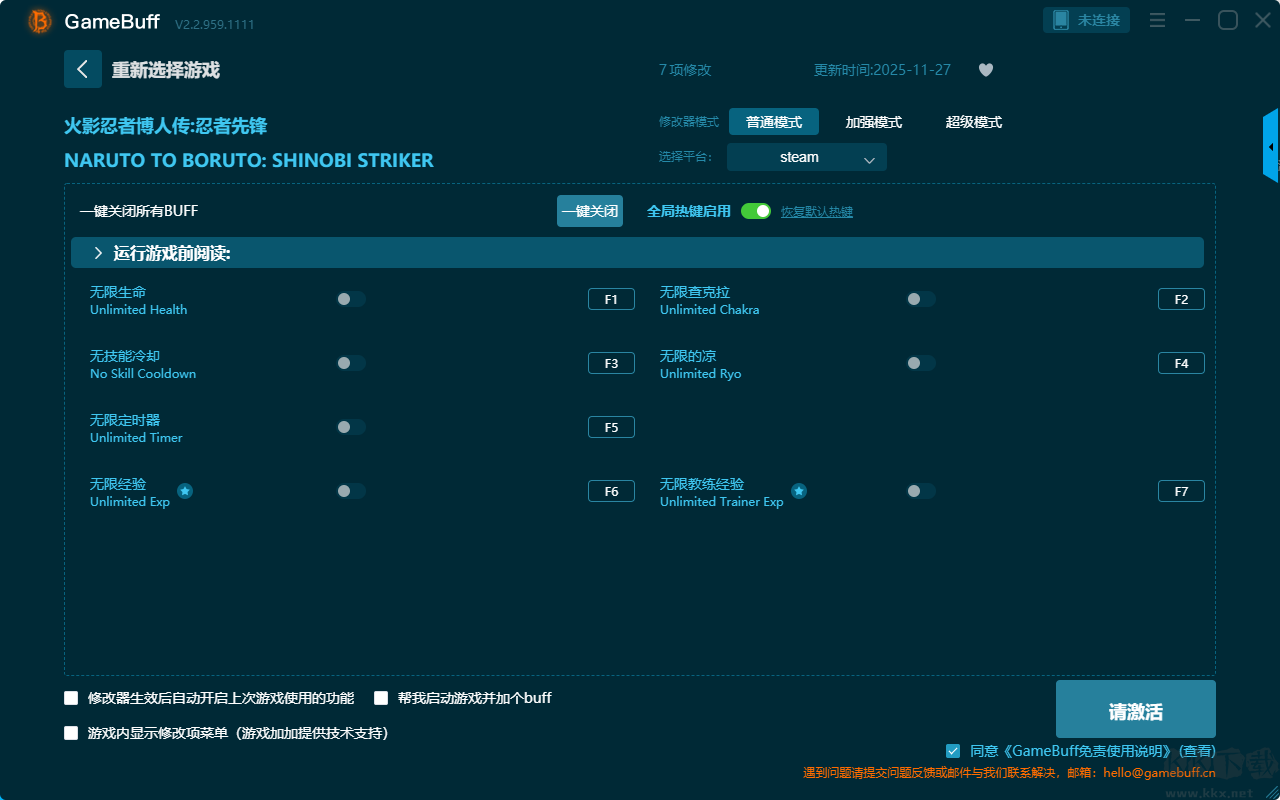This screenshot has width=1280, height=800.
Task: Click the 7项修改 count text
Action: [x=685, y=70]
